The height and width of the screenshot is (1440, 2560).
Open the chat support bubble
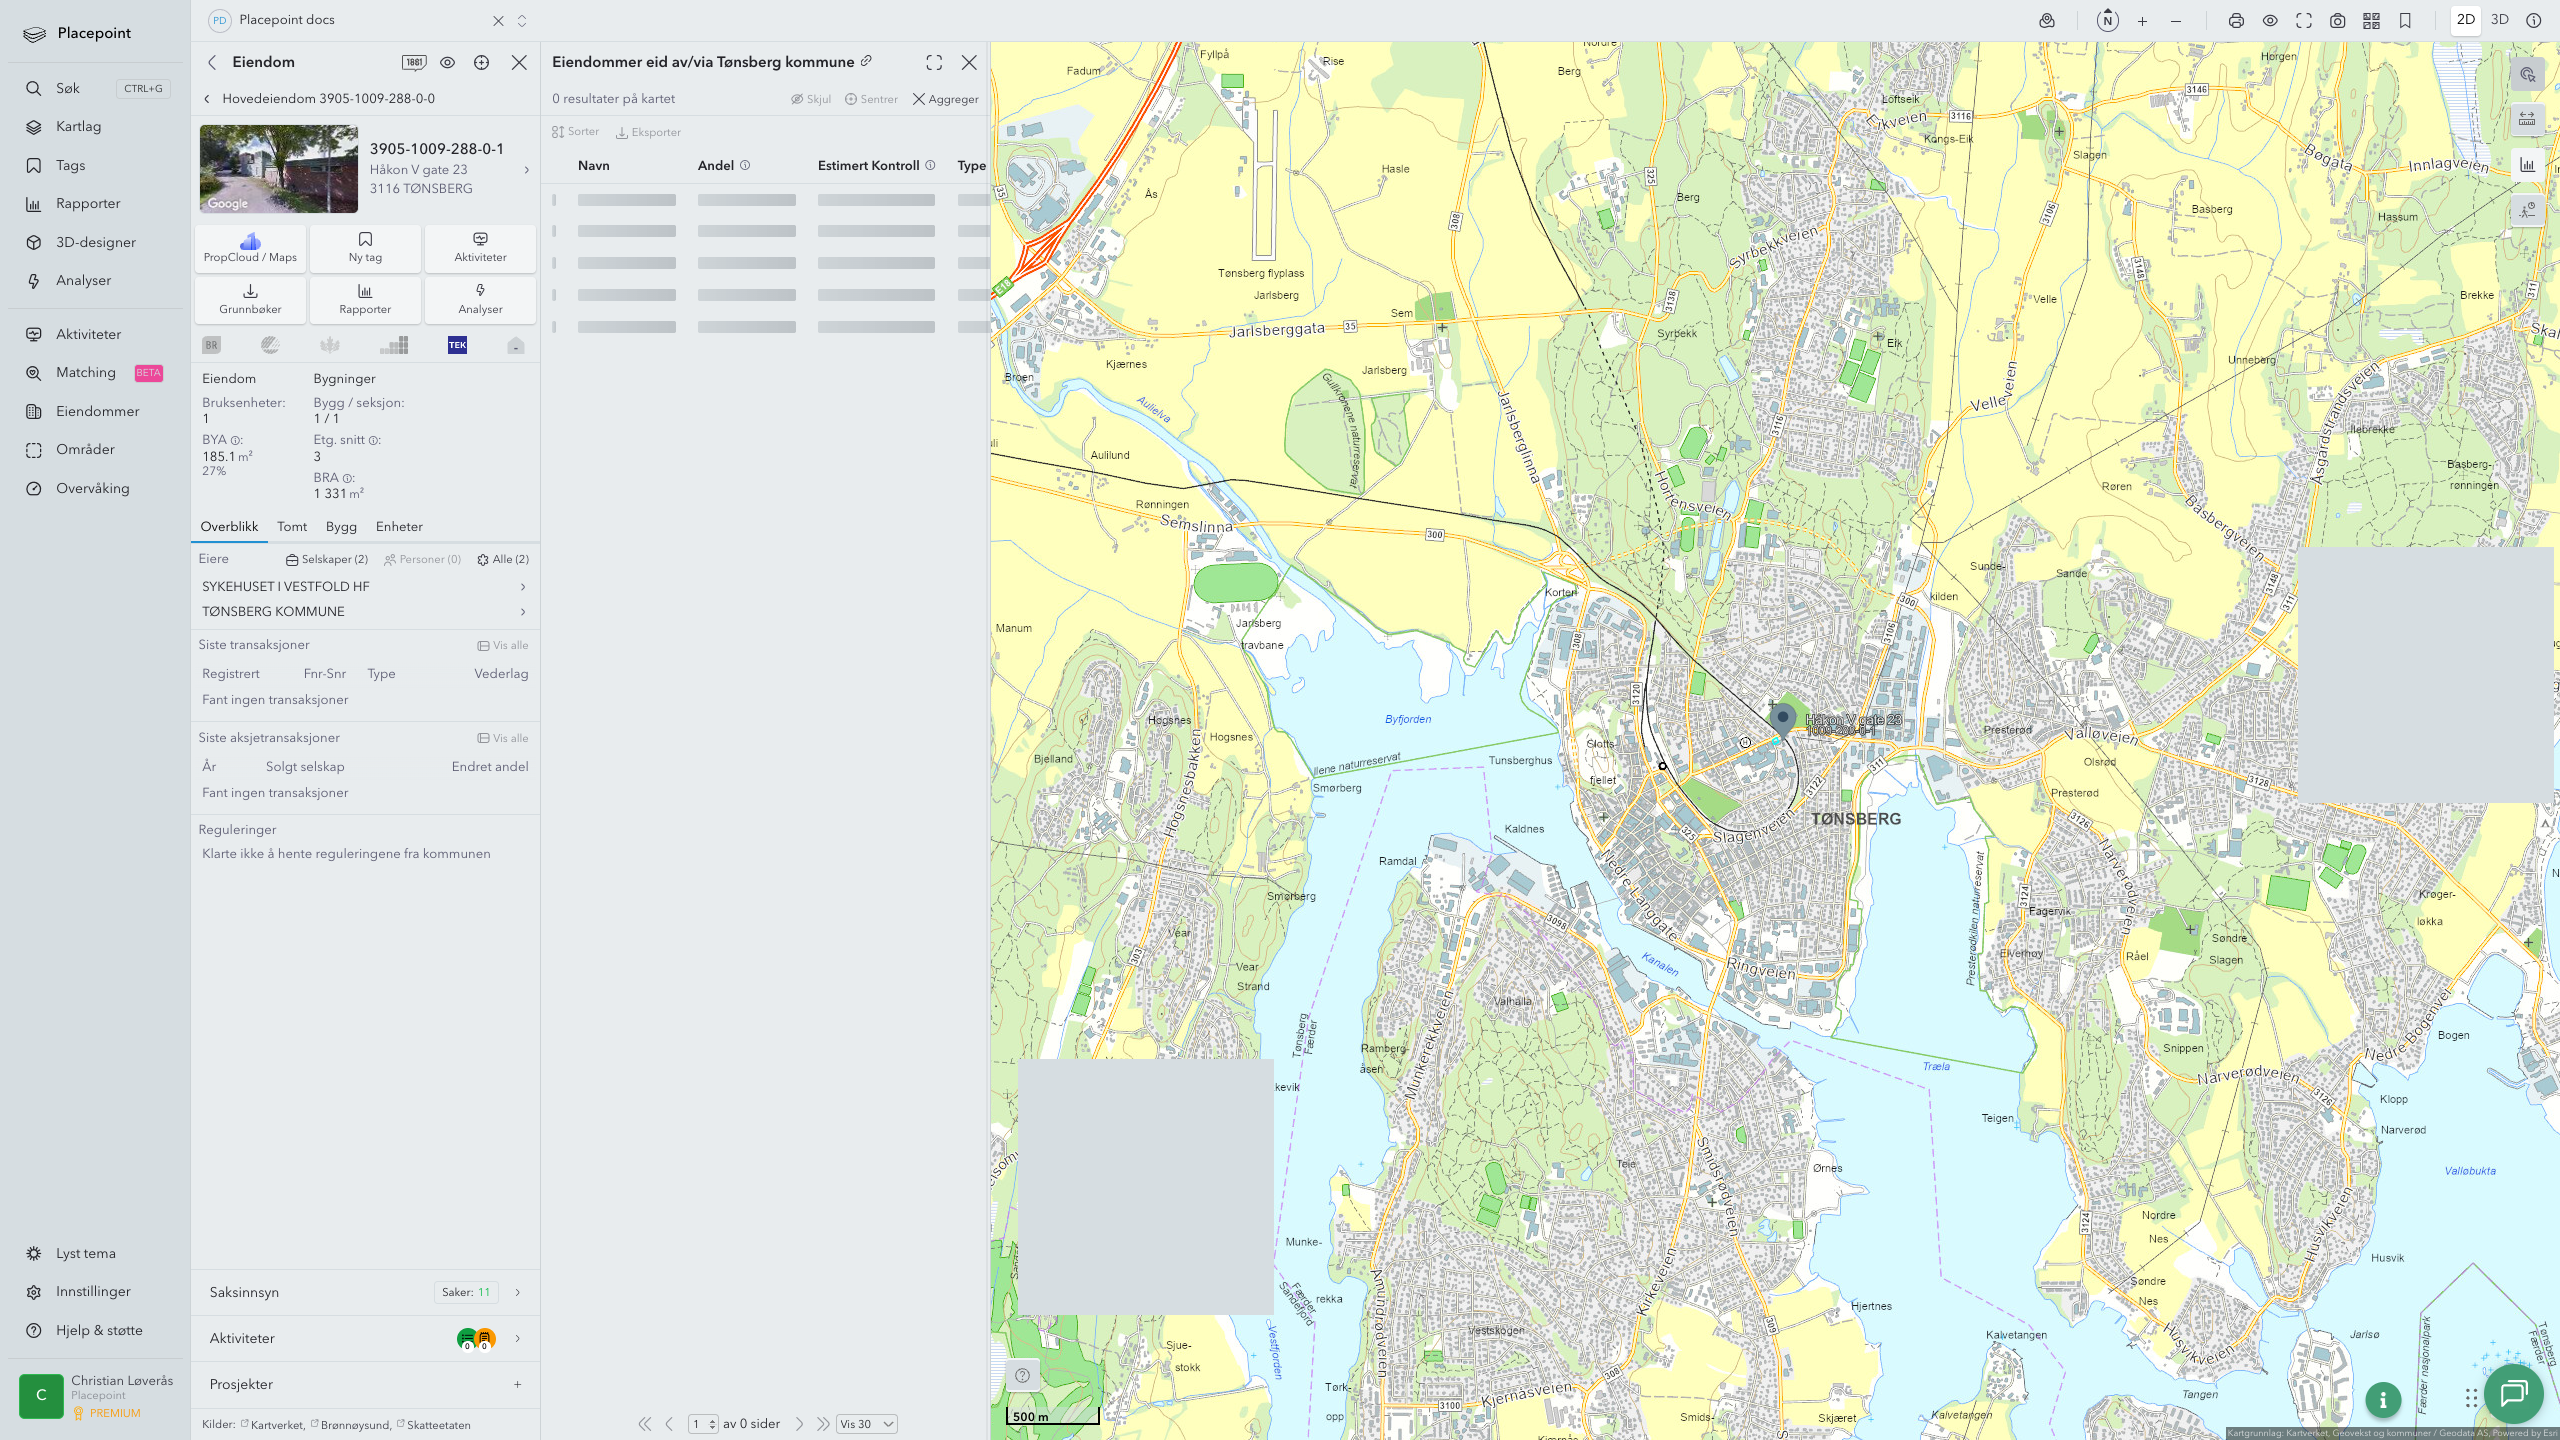pos(2513,1393)
